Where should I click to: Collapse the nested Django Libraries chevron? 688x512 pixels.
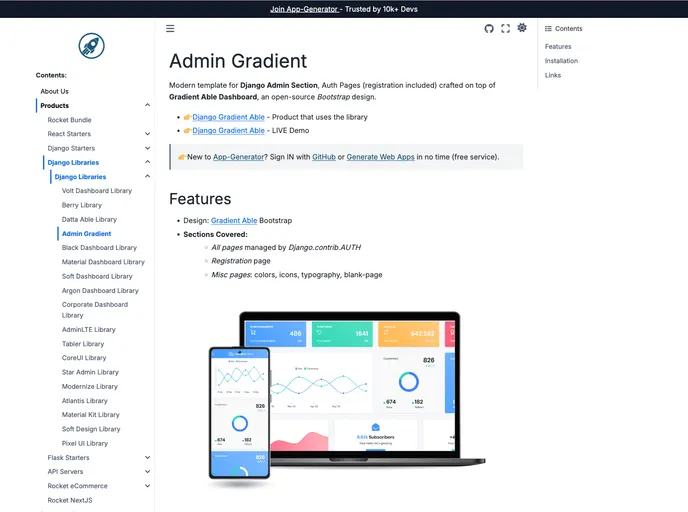click(x=147, y=176)
